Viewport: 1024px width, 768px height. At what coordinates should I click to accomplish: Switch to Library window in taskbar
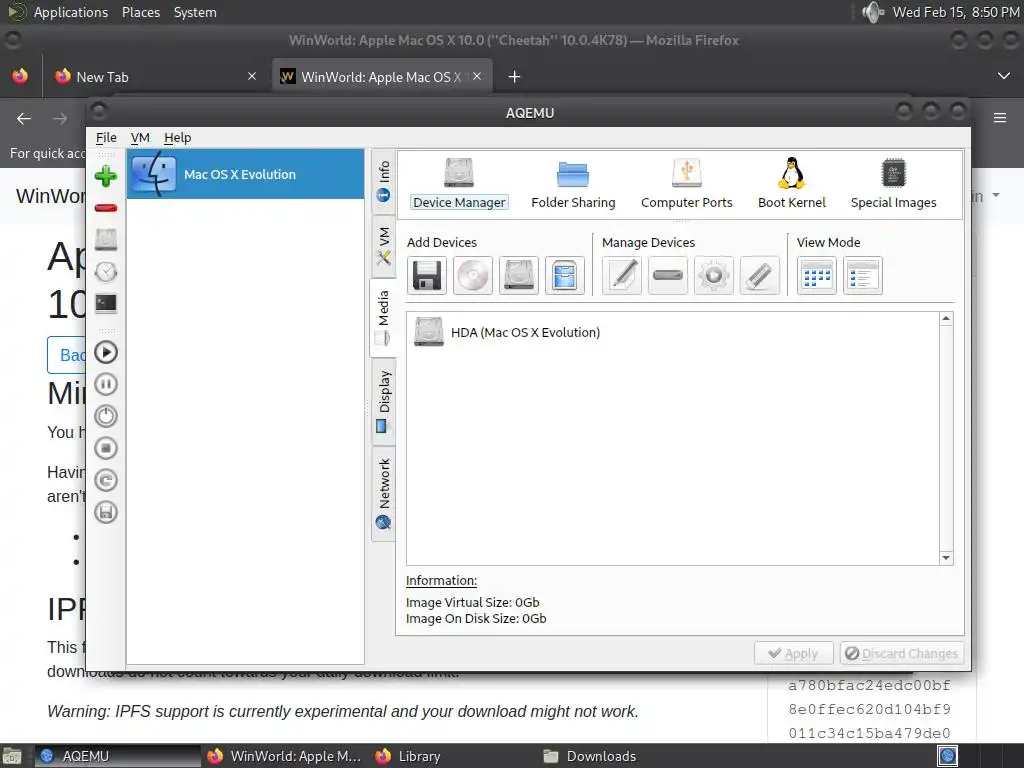452,756
